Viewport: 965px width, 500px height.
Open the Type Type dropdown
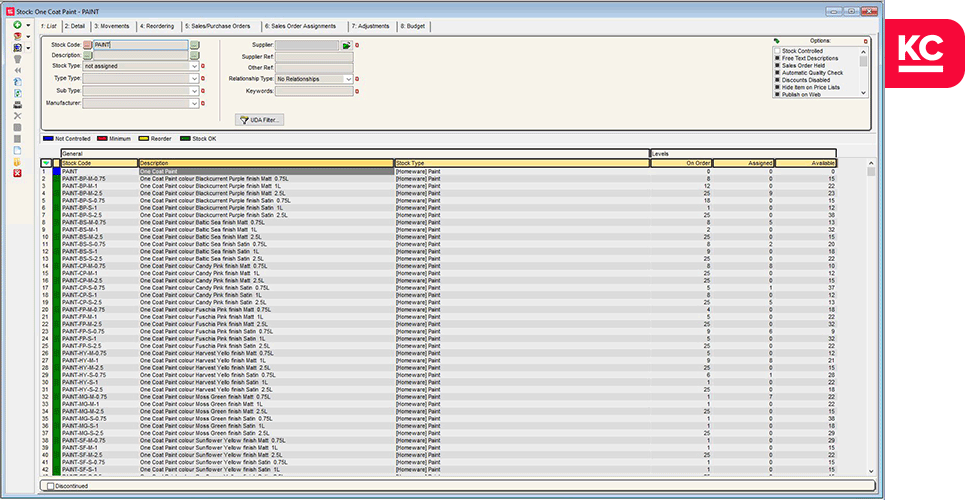pyautogui.click(x=194, y=79)
